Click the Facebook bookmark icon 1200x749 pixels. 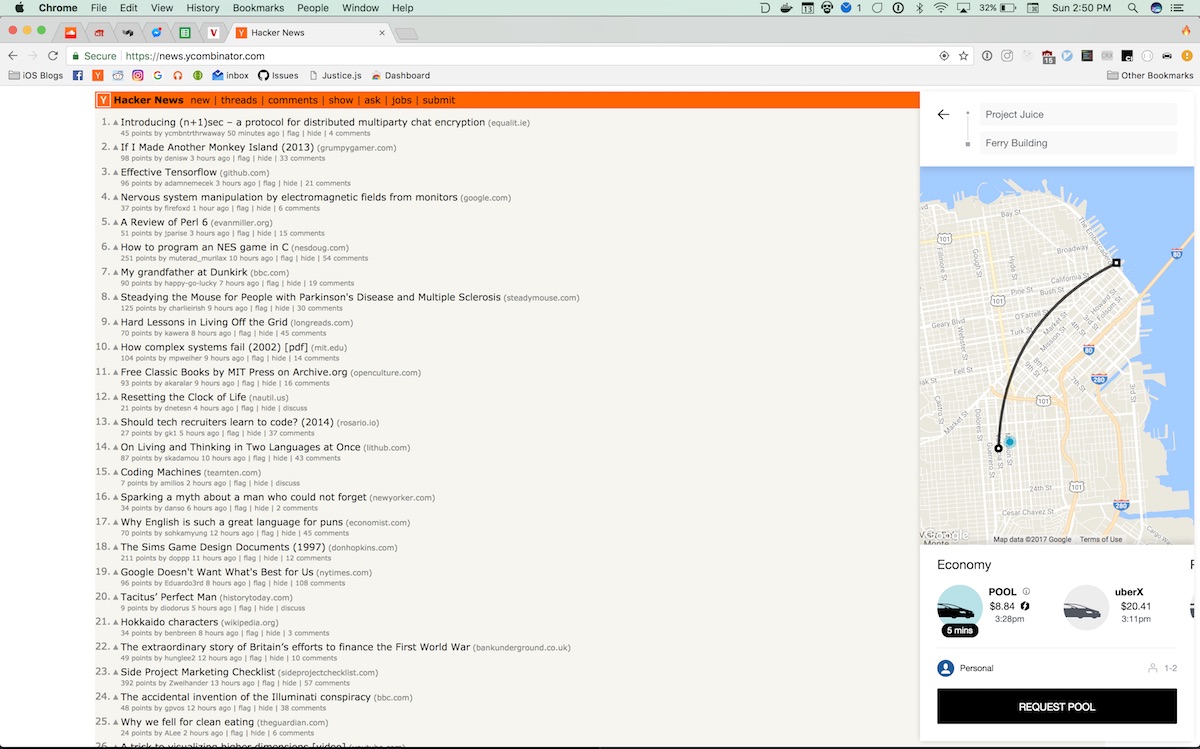77,75
